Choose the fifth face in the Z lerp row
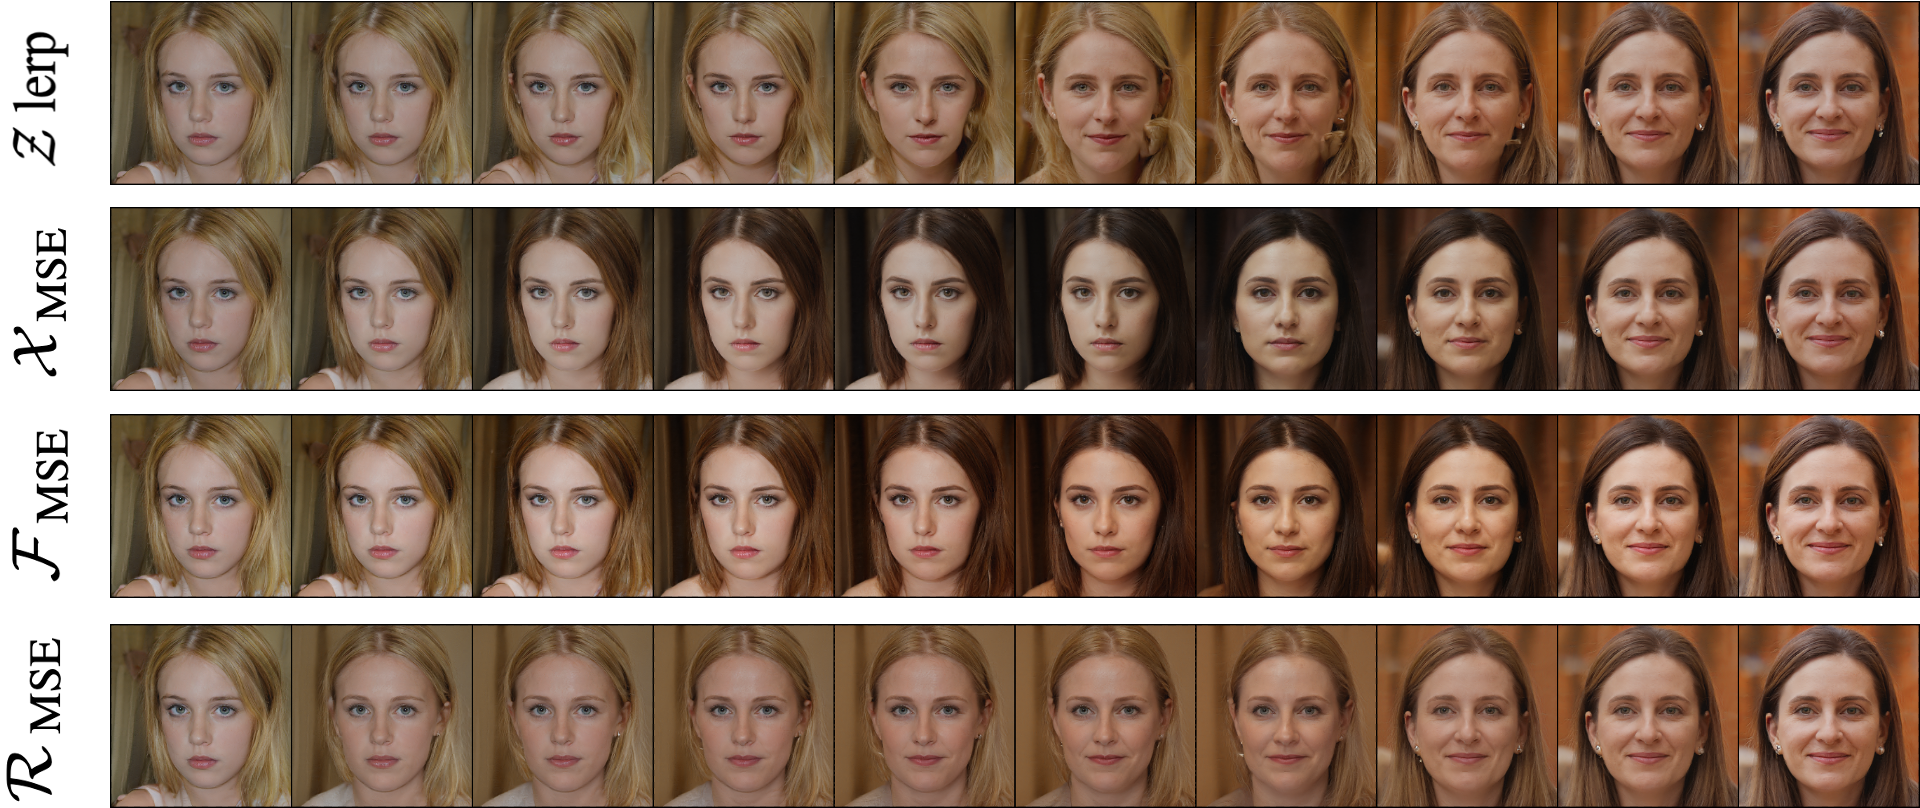This screenshot has width=1920, height=808. (x=925, y=92)
